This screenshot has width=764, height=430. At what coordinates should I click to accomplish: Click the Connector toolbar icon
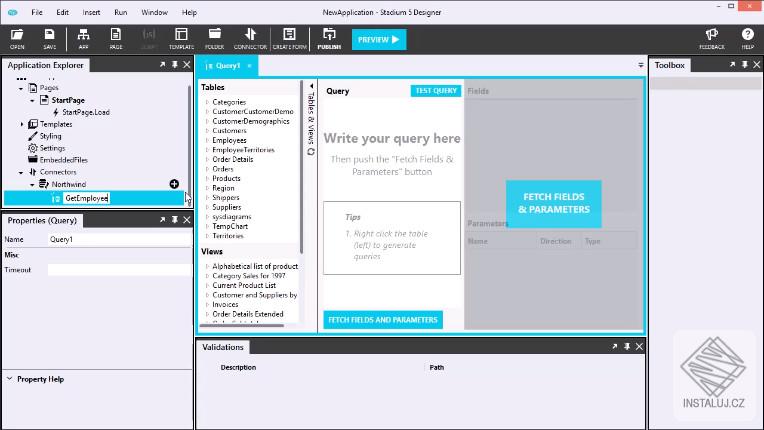(x=250, y=39)
